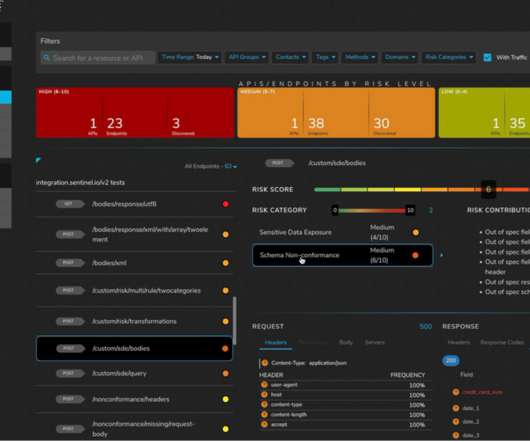Switch to the Response Codes tab
The height and width of the screenshot is (442, 530).
pyautogui.click(x=502, y=343)
